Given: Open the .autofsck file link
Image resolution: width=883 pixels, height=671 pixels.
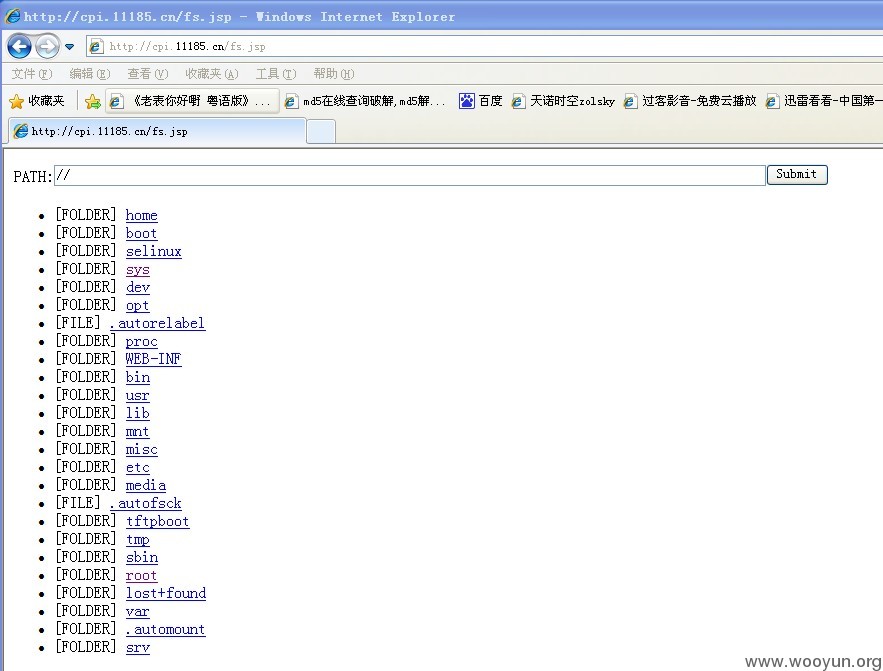Looking at the screenshot, I should coord(145,503).
